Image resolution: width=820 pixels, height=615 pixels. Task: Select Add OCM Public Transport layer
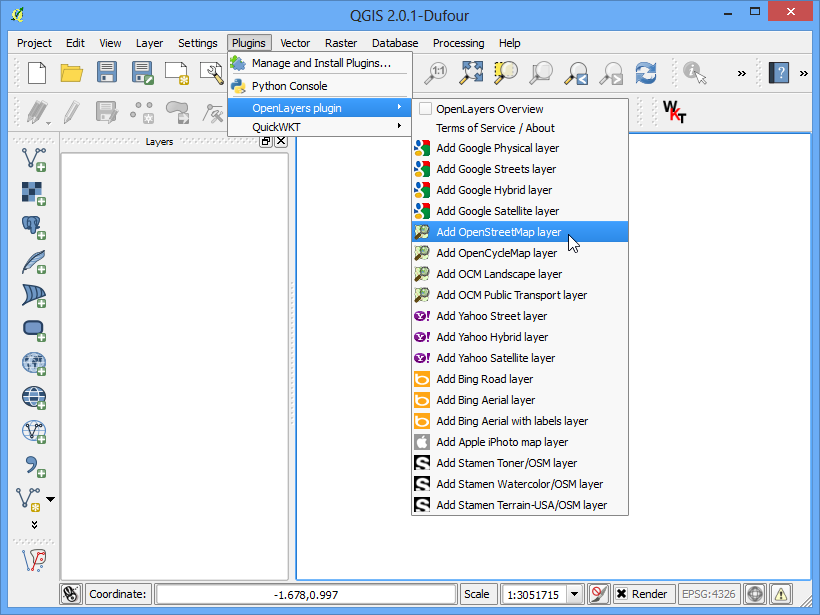coord(520,295)
